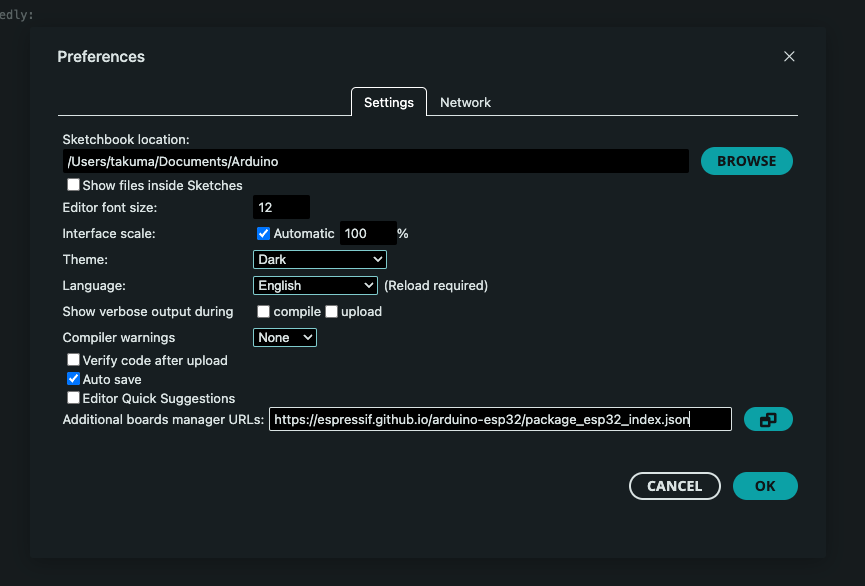The image size is (865, 586).
Task: Click the Theme label
Action: (85, 259)
